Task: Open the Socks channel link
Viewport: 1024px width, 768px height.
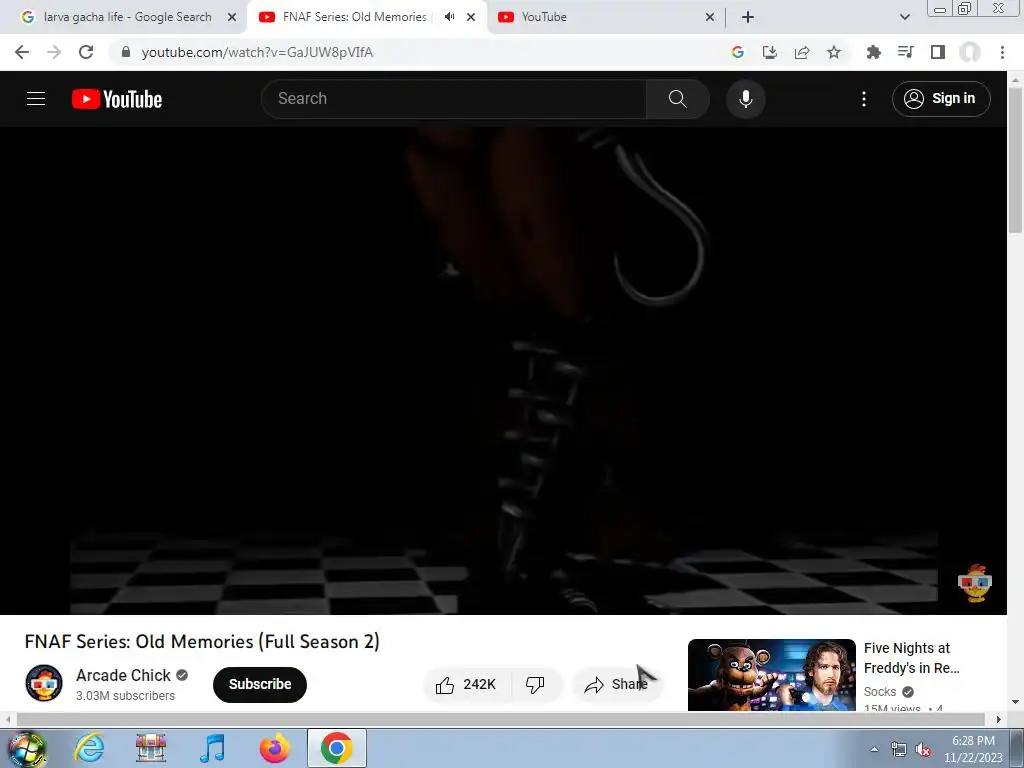Action: point(880,692)
